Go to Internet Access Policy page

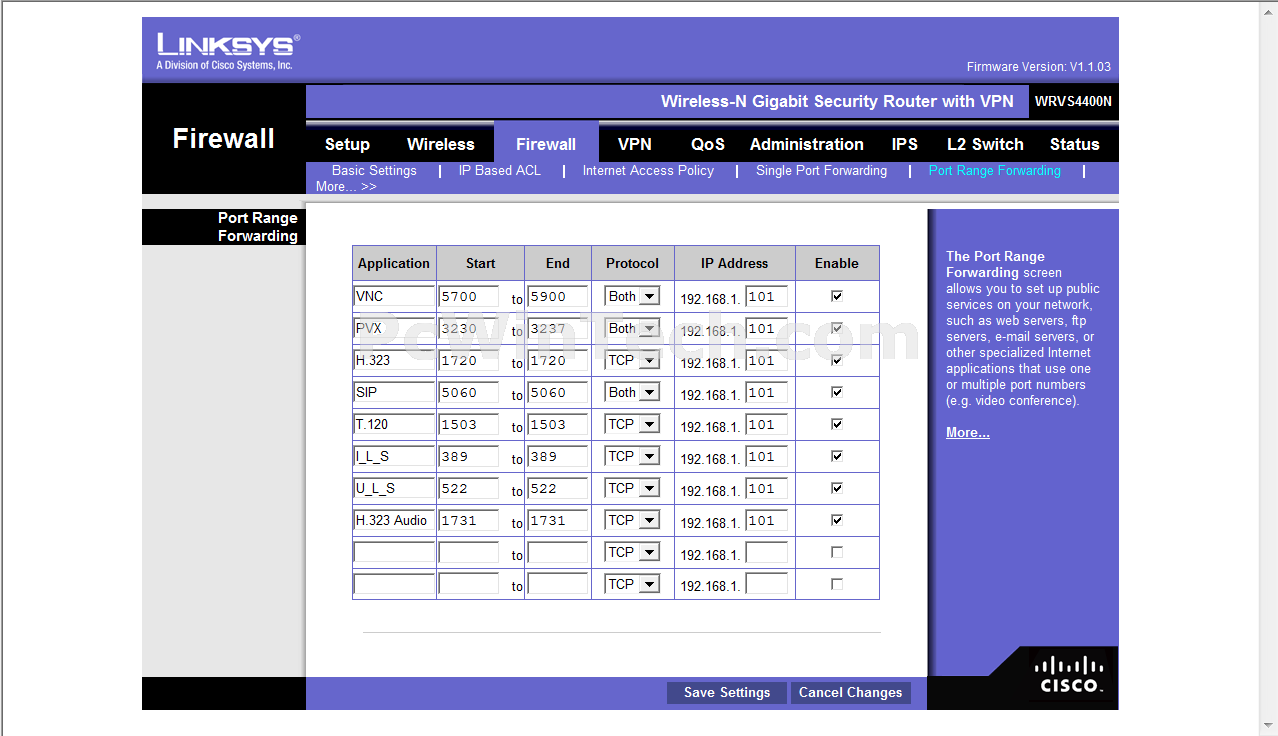click(648, 171)
